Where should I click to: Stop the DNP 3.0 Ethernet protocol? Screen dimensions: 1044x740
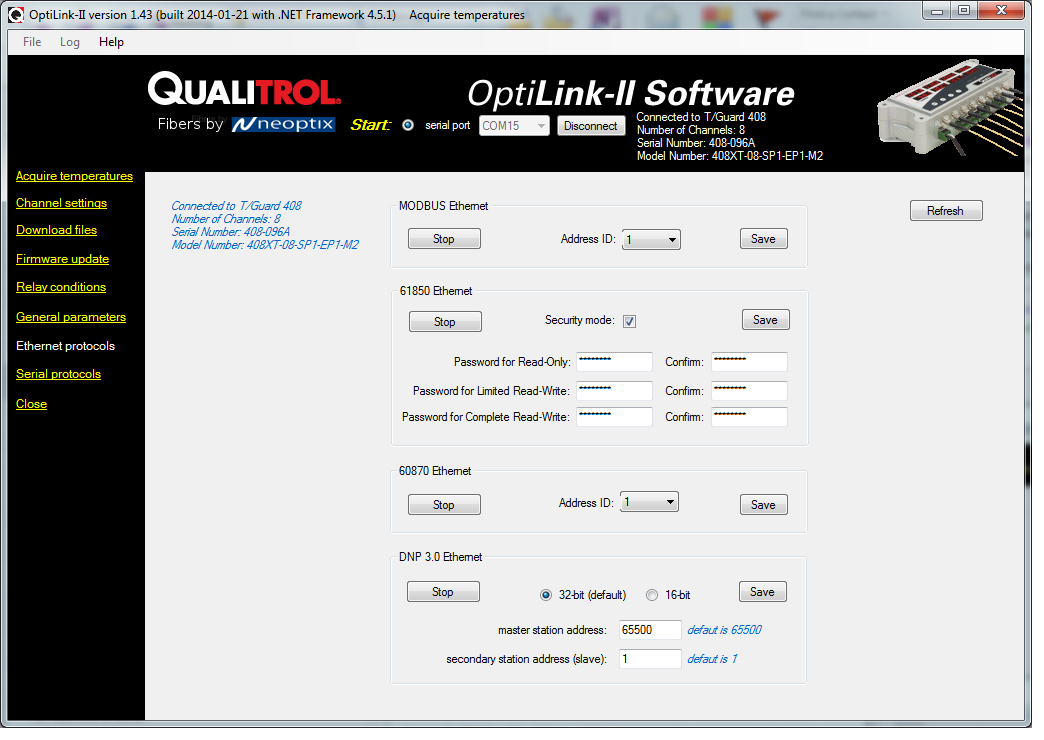click(443, 592)
